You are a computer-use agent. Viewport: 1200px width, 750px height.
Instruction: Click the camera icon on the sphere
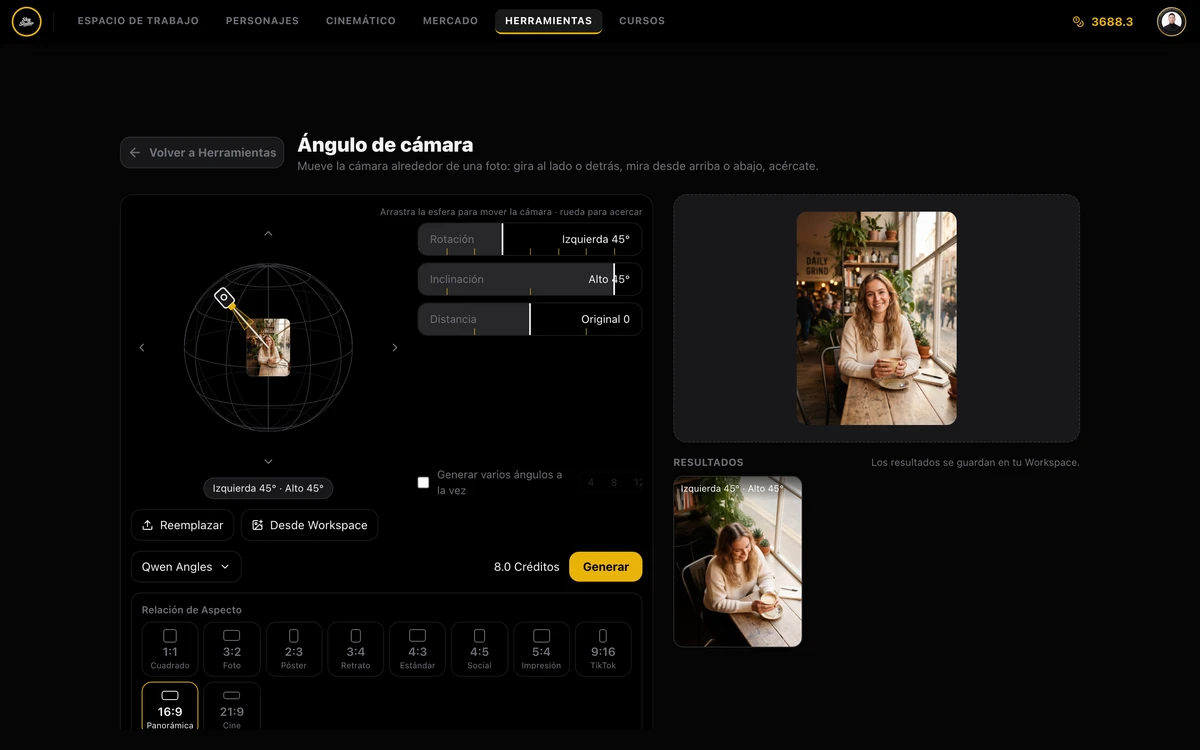(x=224, y=297)
